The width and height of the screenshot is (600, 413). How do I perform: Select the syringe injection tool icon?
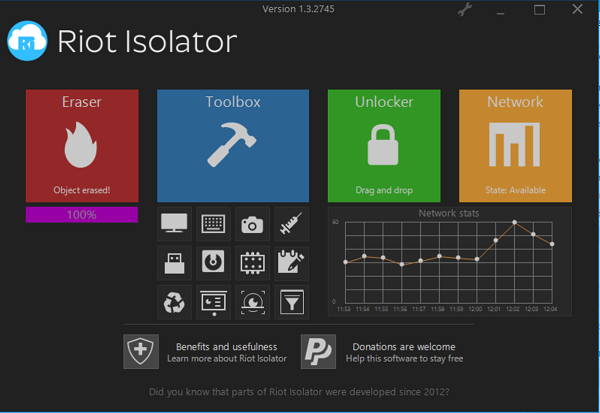(x=291, y=224)
